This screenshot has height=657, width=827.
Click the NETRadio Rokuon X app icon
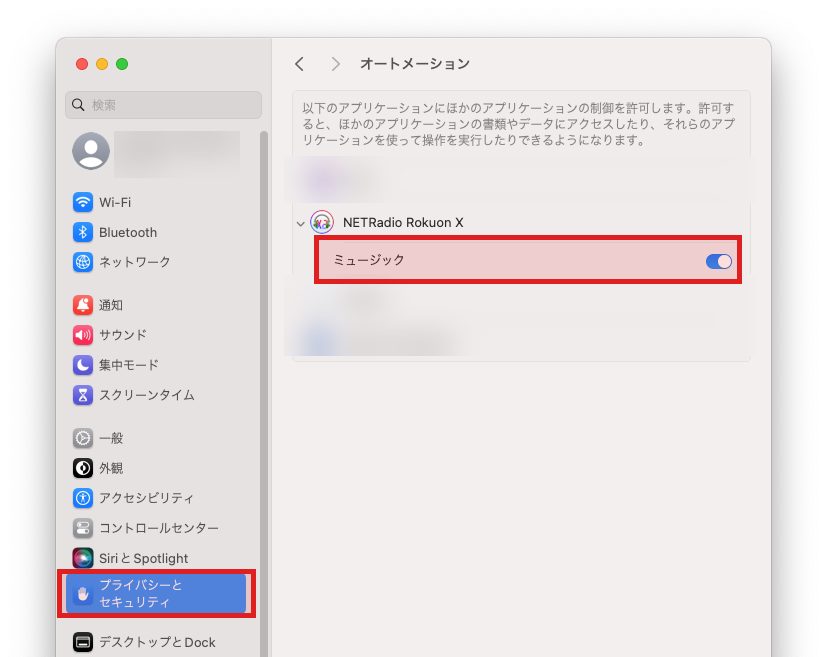(321, 222)
